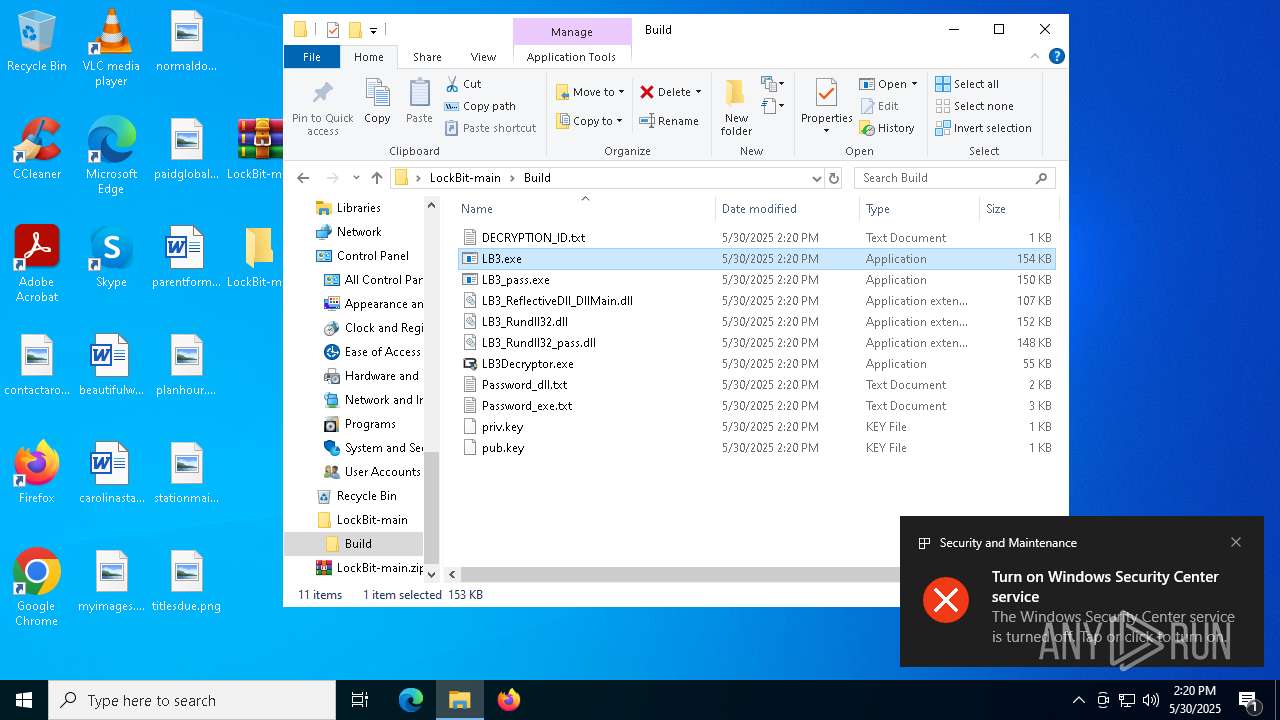Viewport: 1280px width, 720px height.
Task: Open address bar history dropdown
Action: pos(816,178)
